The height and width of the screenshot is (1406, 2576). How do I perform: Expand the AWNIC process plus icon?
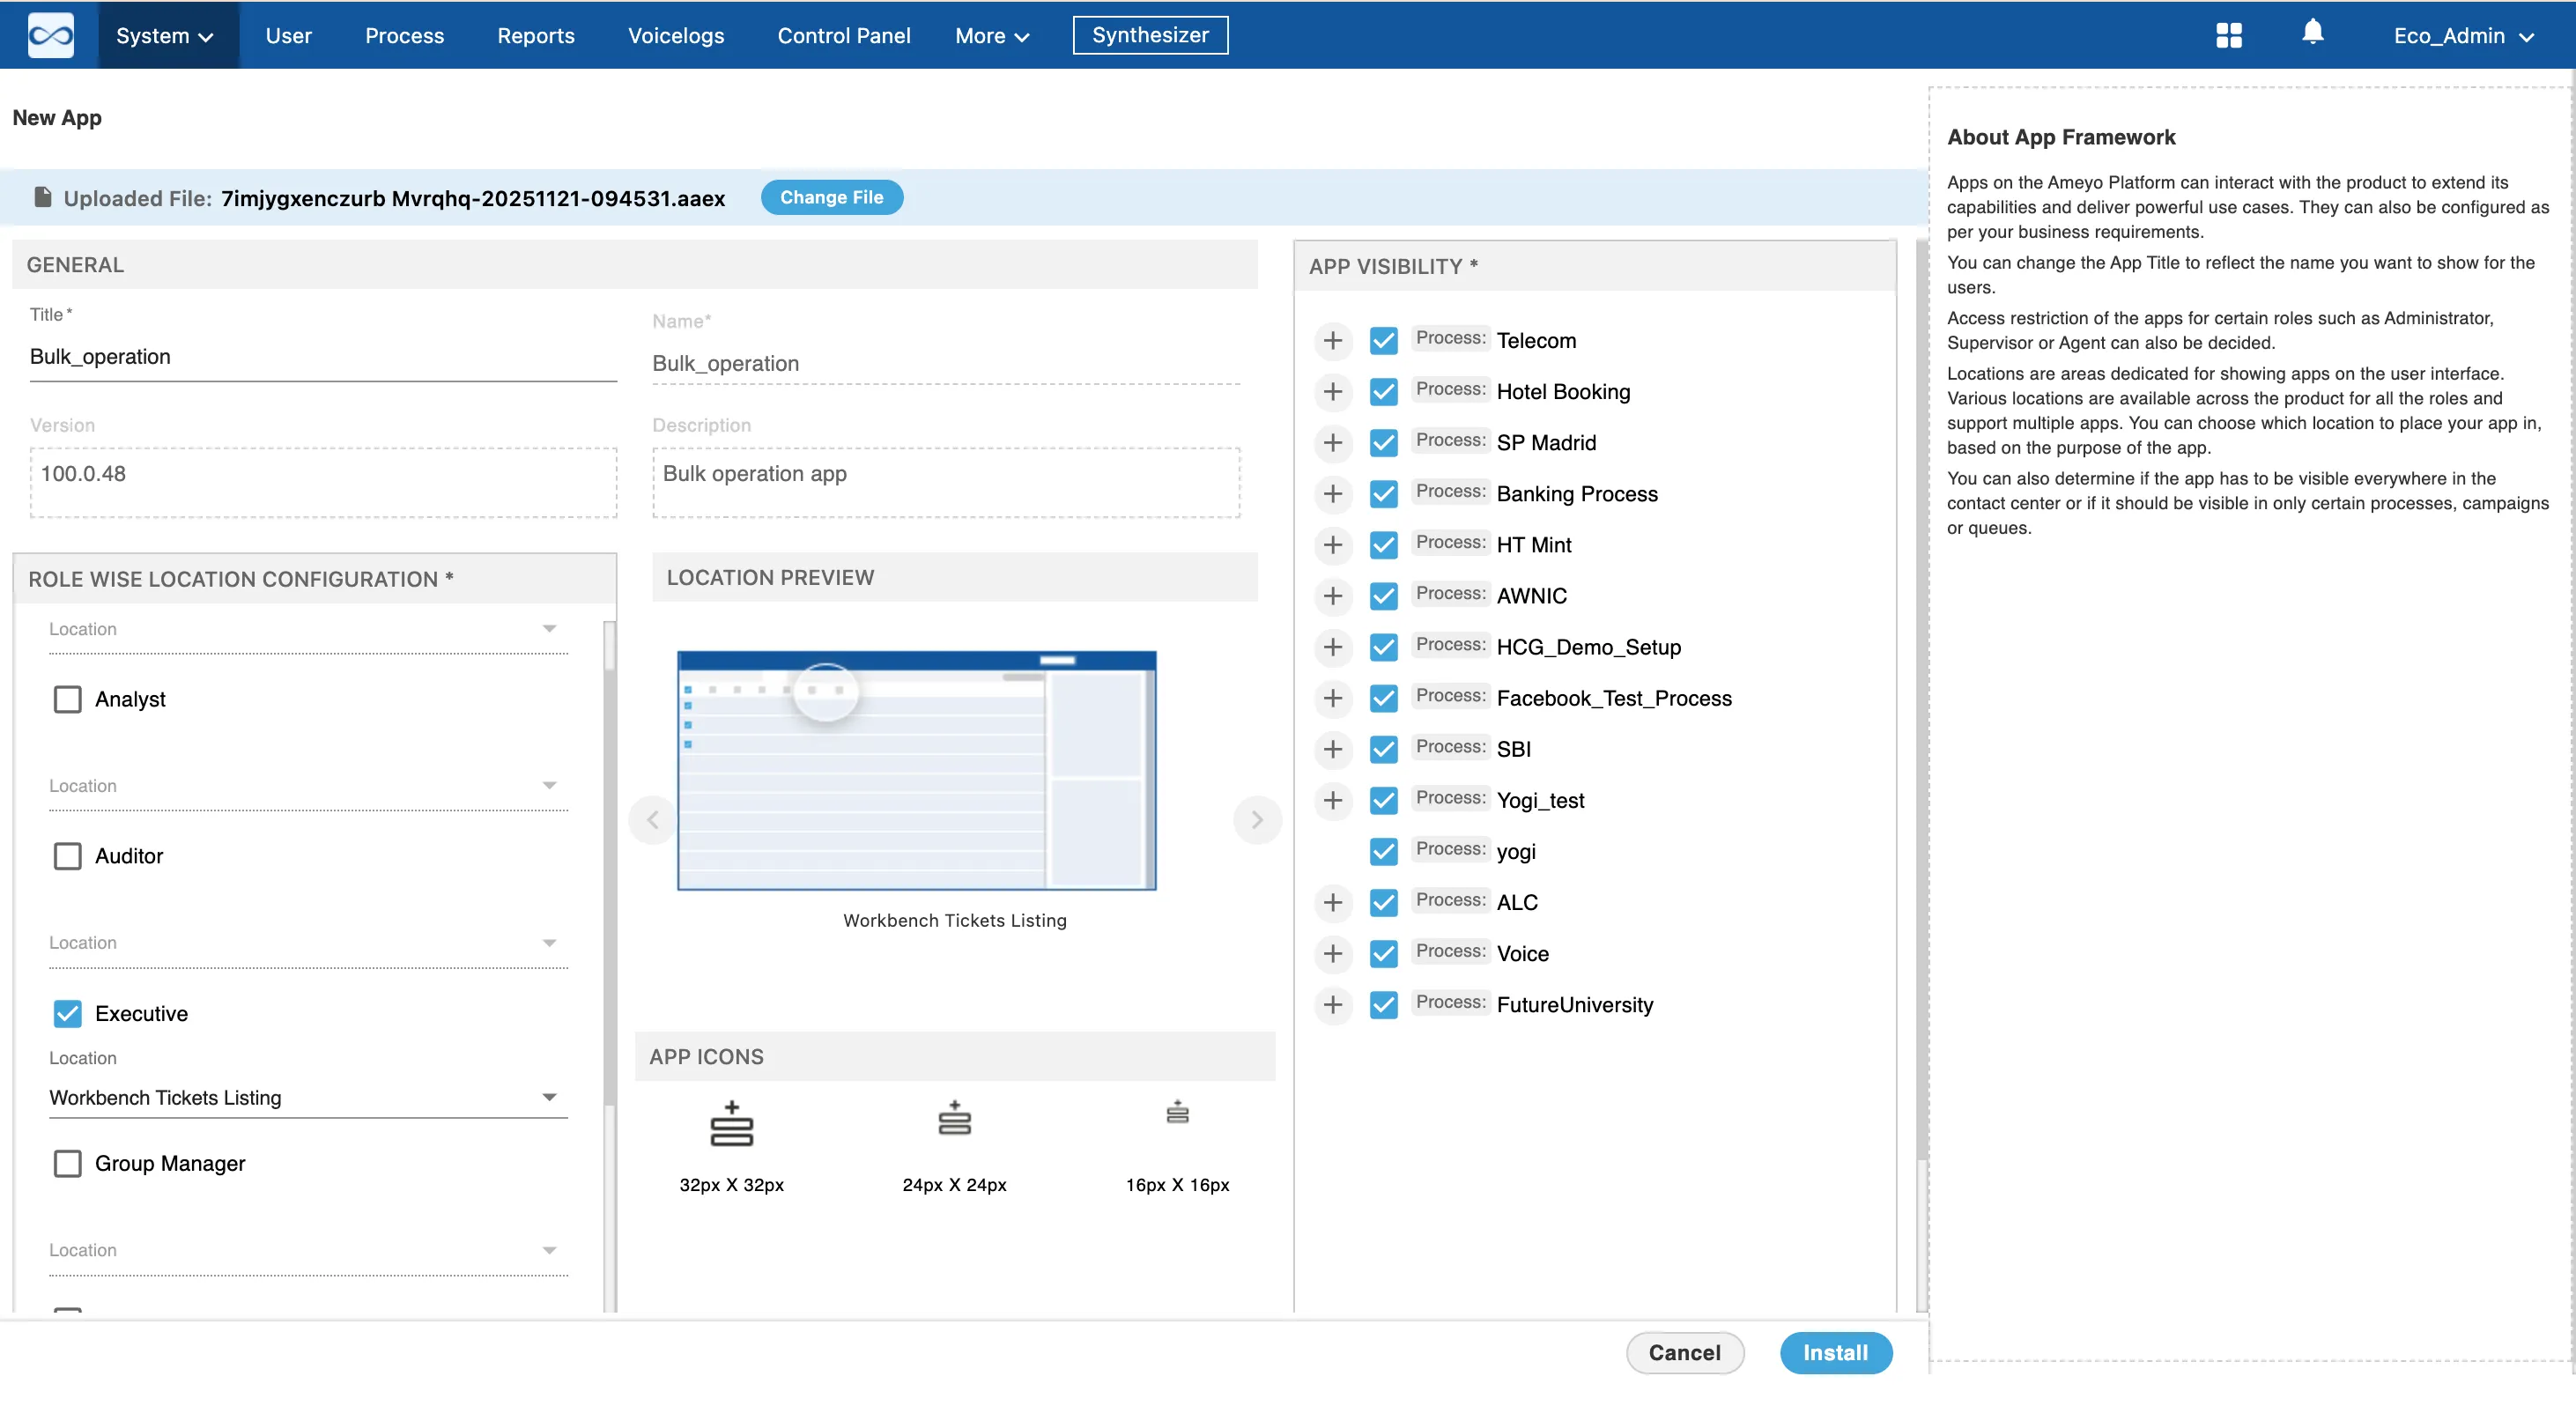point(1332,596)
